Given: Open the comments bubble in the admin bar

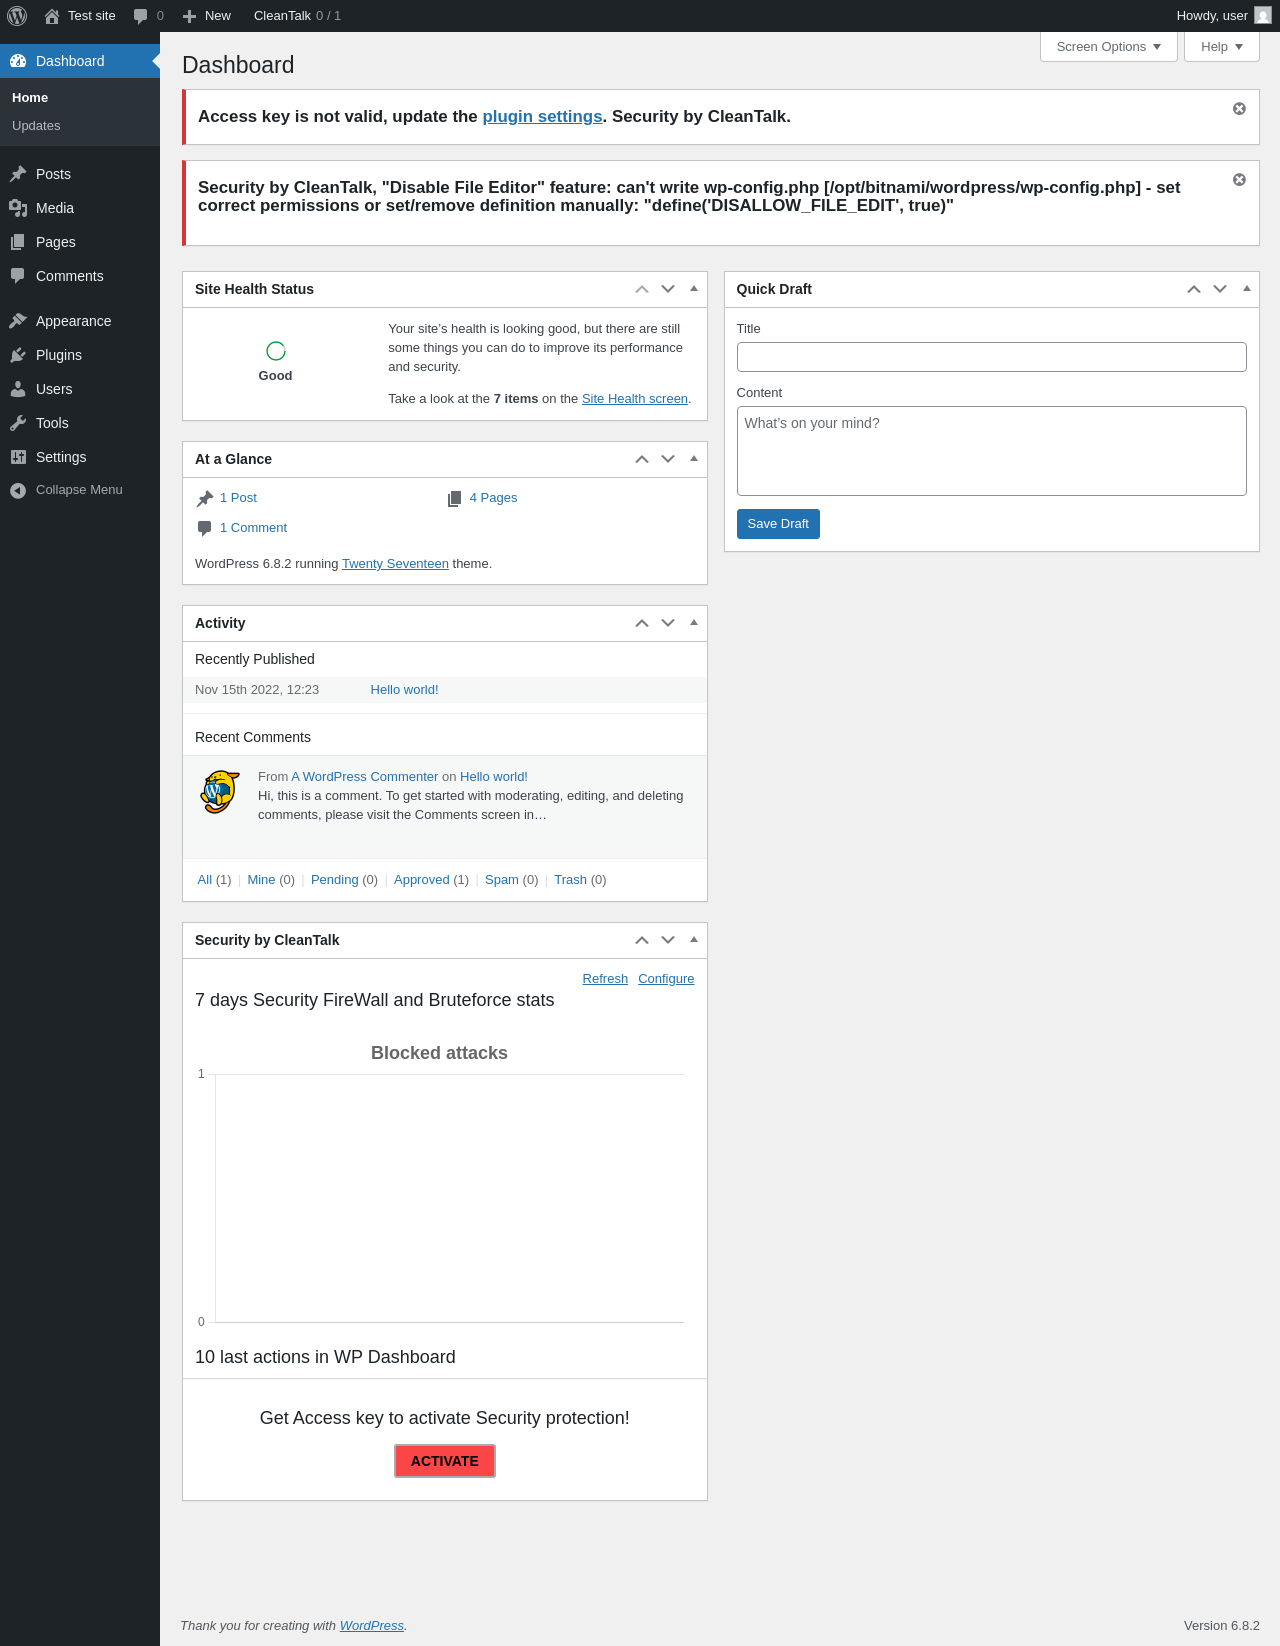Looking at the screenshot, I should click(141, 16).
